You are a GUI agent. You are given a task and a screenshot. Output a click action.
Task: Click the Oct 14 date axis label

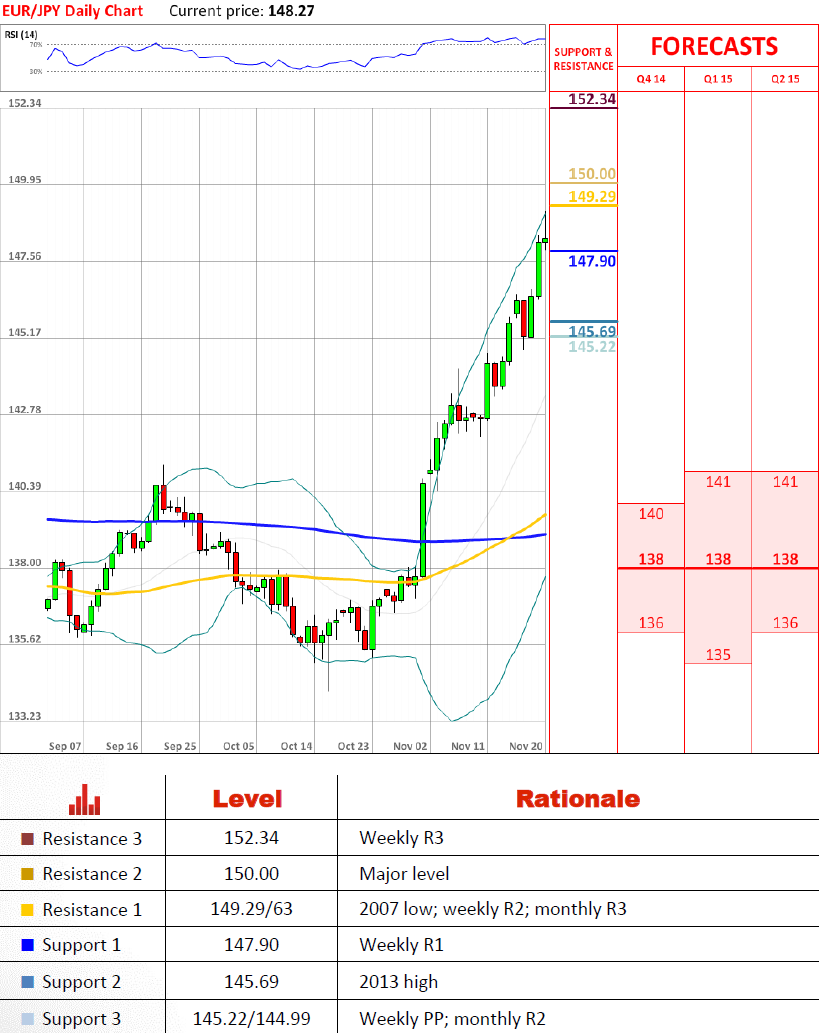pyautogui.click(x=297, y=746)
